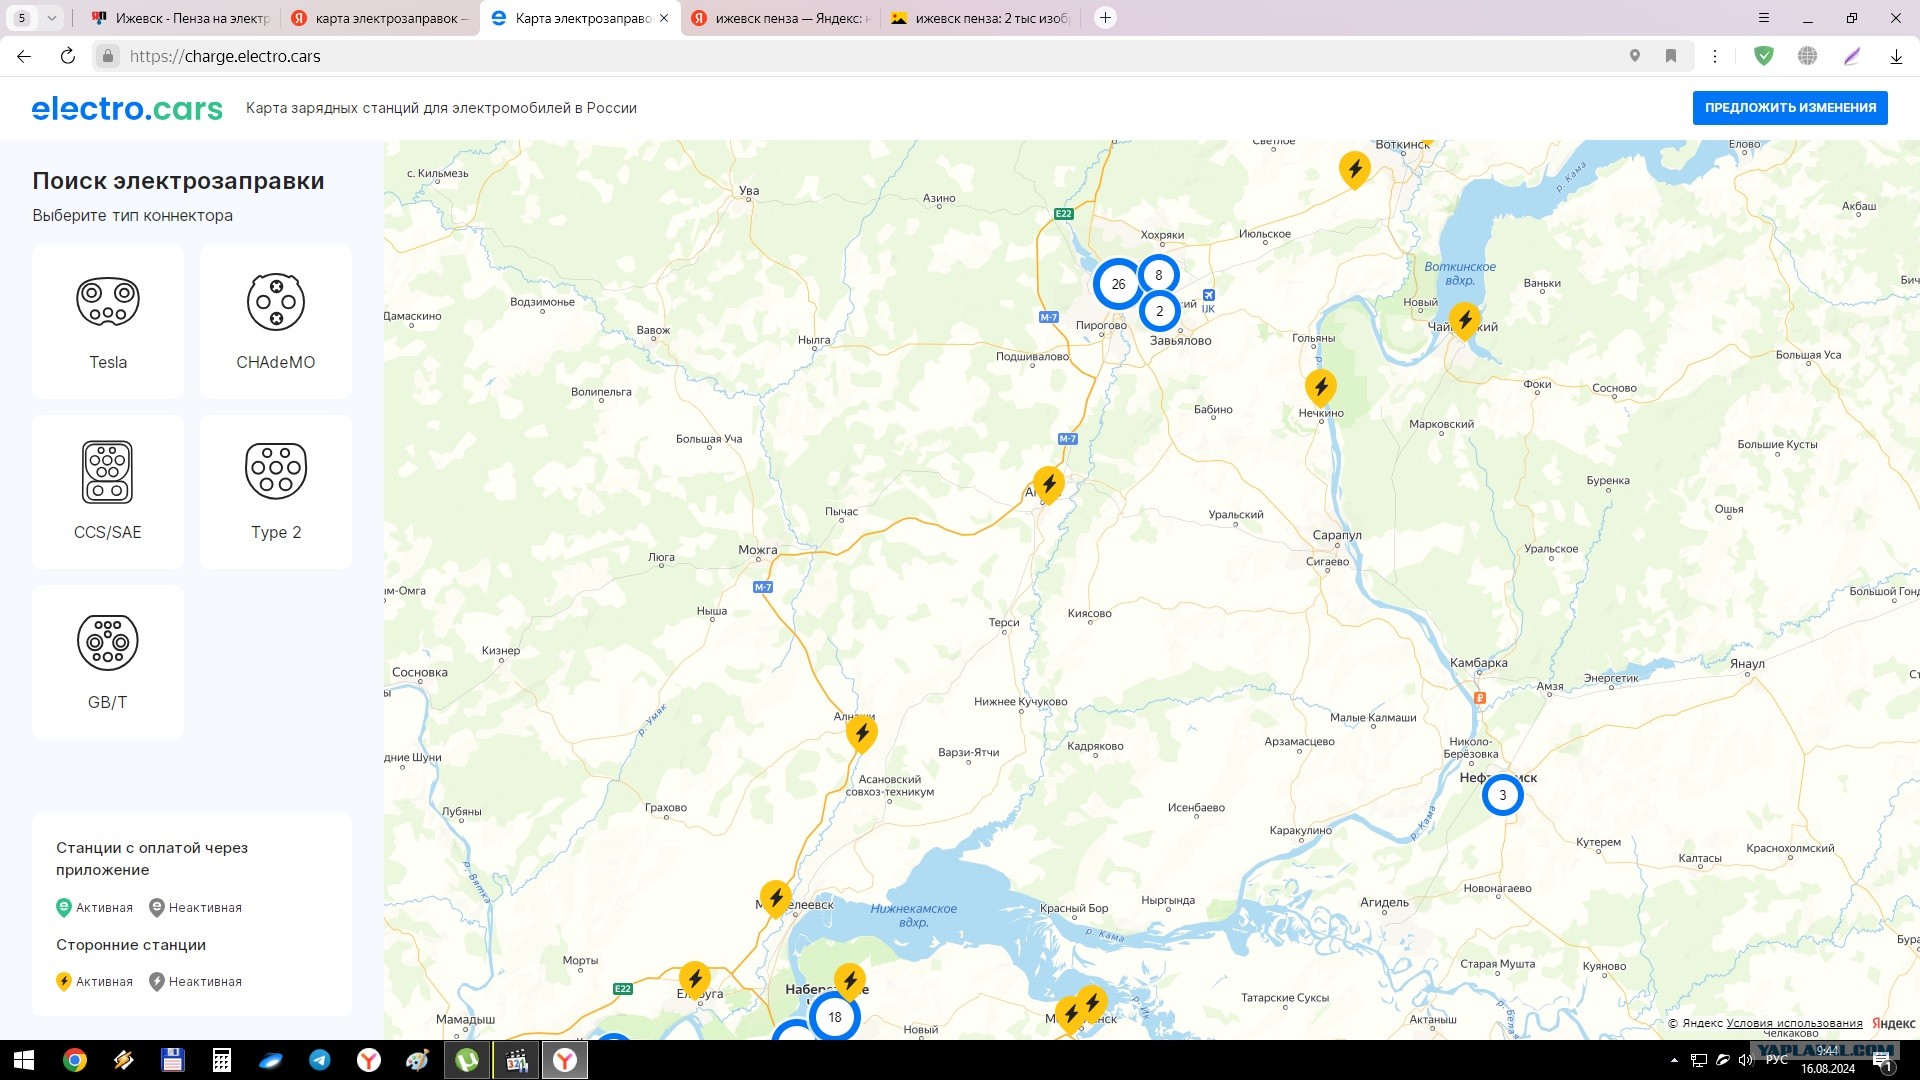
Task: Select the GB/T connector type
Action: point(108,662)
